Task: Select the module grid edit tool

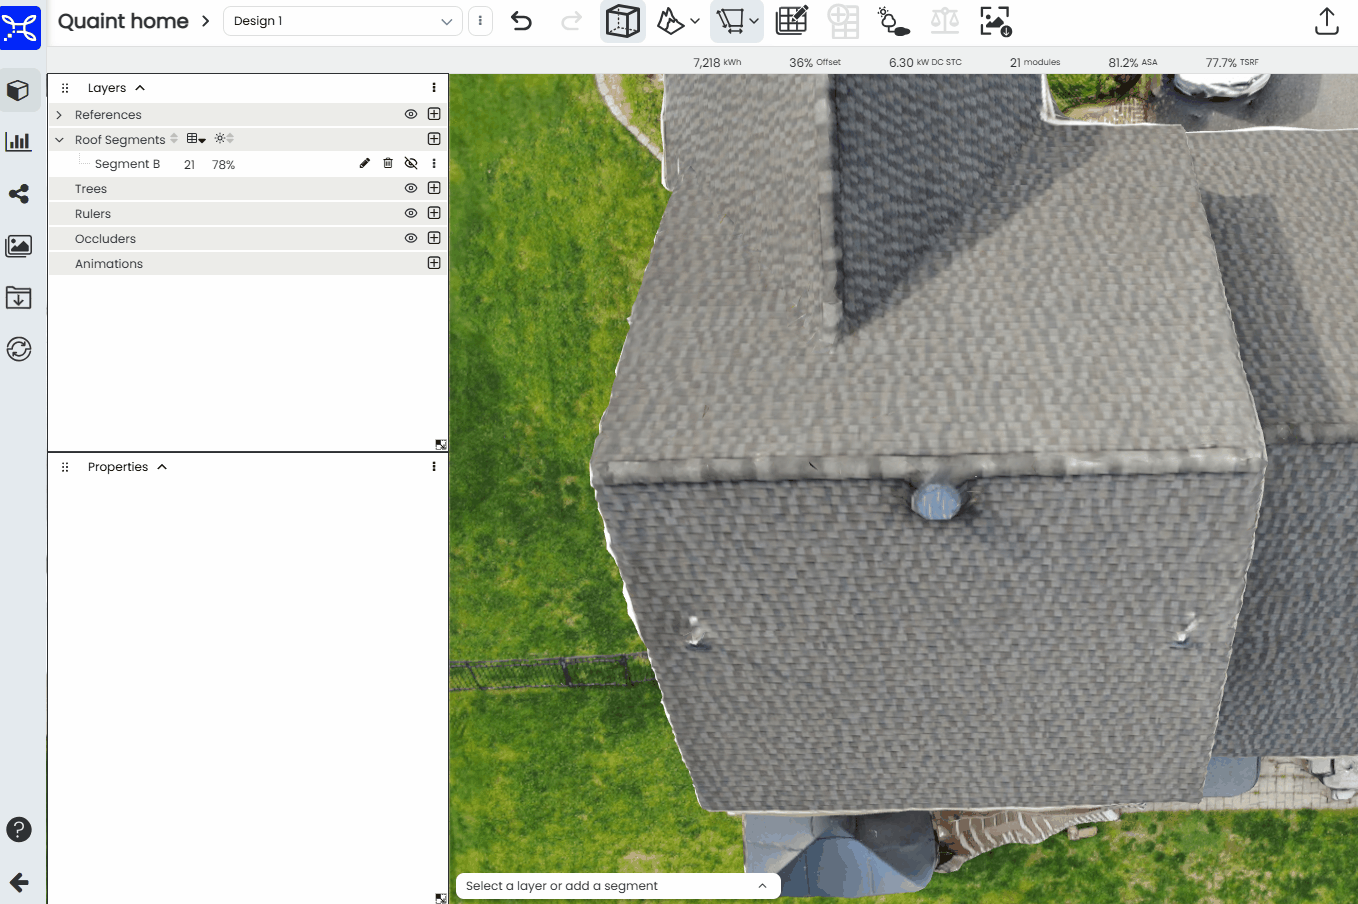Action: (x=791, y=21)
